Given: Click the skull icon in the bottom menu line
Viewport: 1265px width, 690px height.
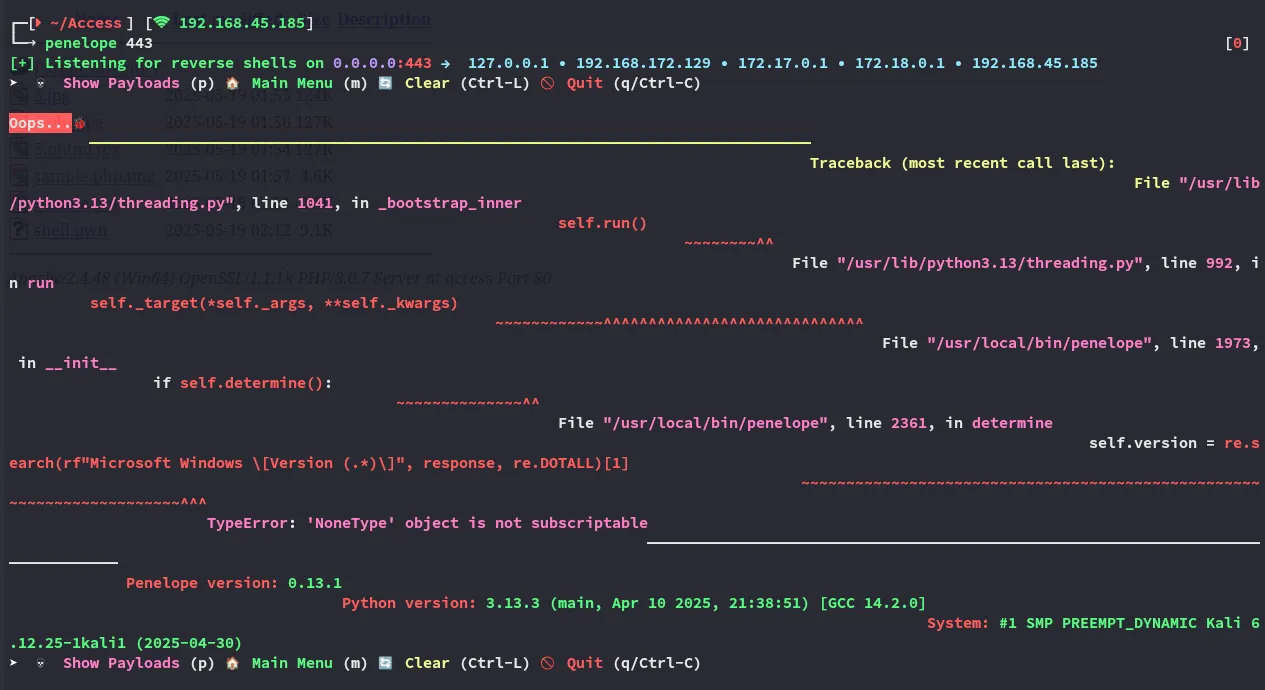Looking at the screenshot, I should point(41,663).
